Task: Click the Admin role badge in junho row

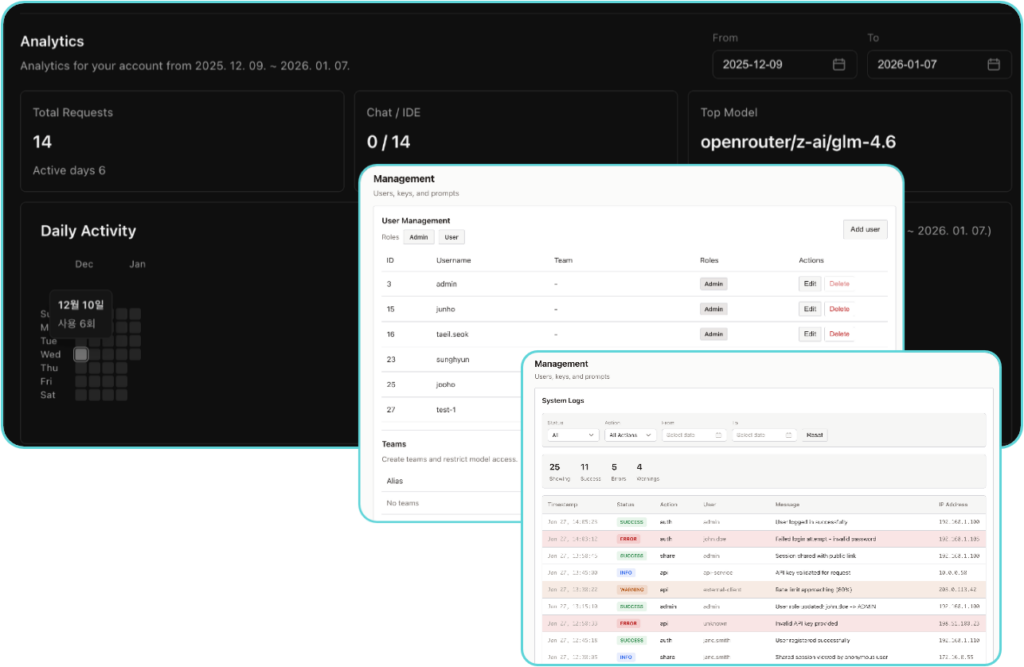Action: pyautogui.click(x=713, y=309)
